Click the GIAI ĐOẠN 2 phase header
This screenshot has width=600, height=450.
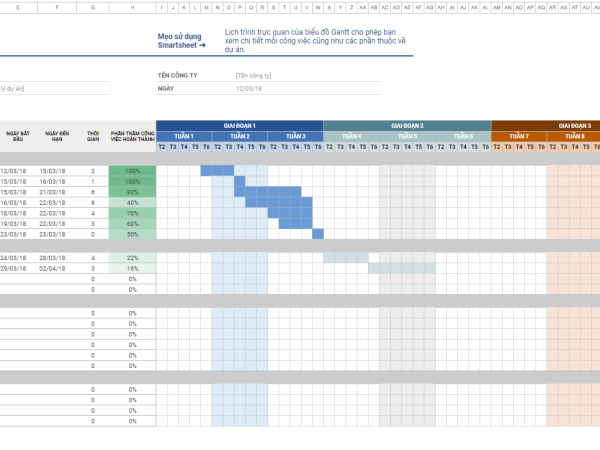pyautogui.click(x=407, y=125)
